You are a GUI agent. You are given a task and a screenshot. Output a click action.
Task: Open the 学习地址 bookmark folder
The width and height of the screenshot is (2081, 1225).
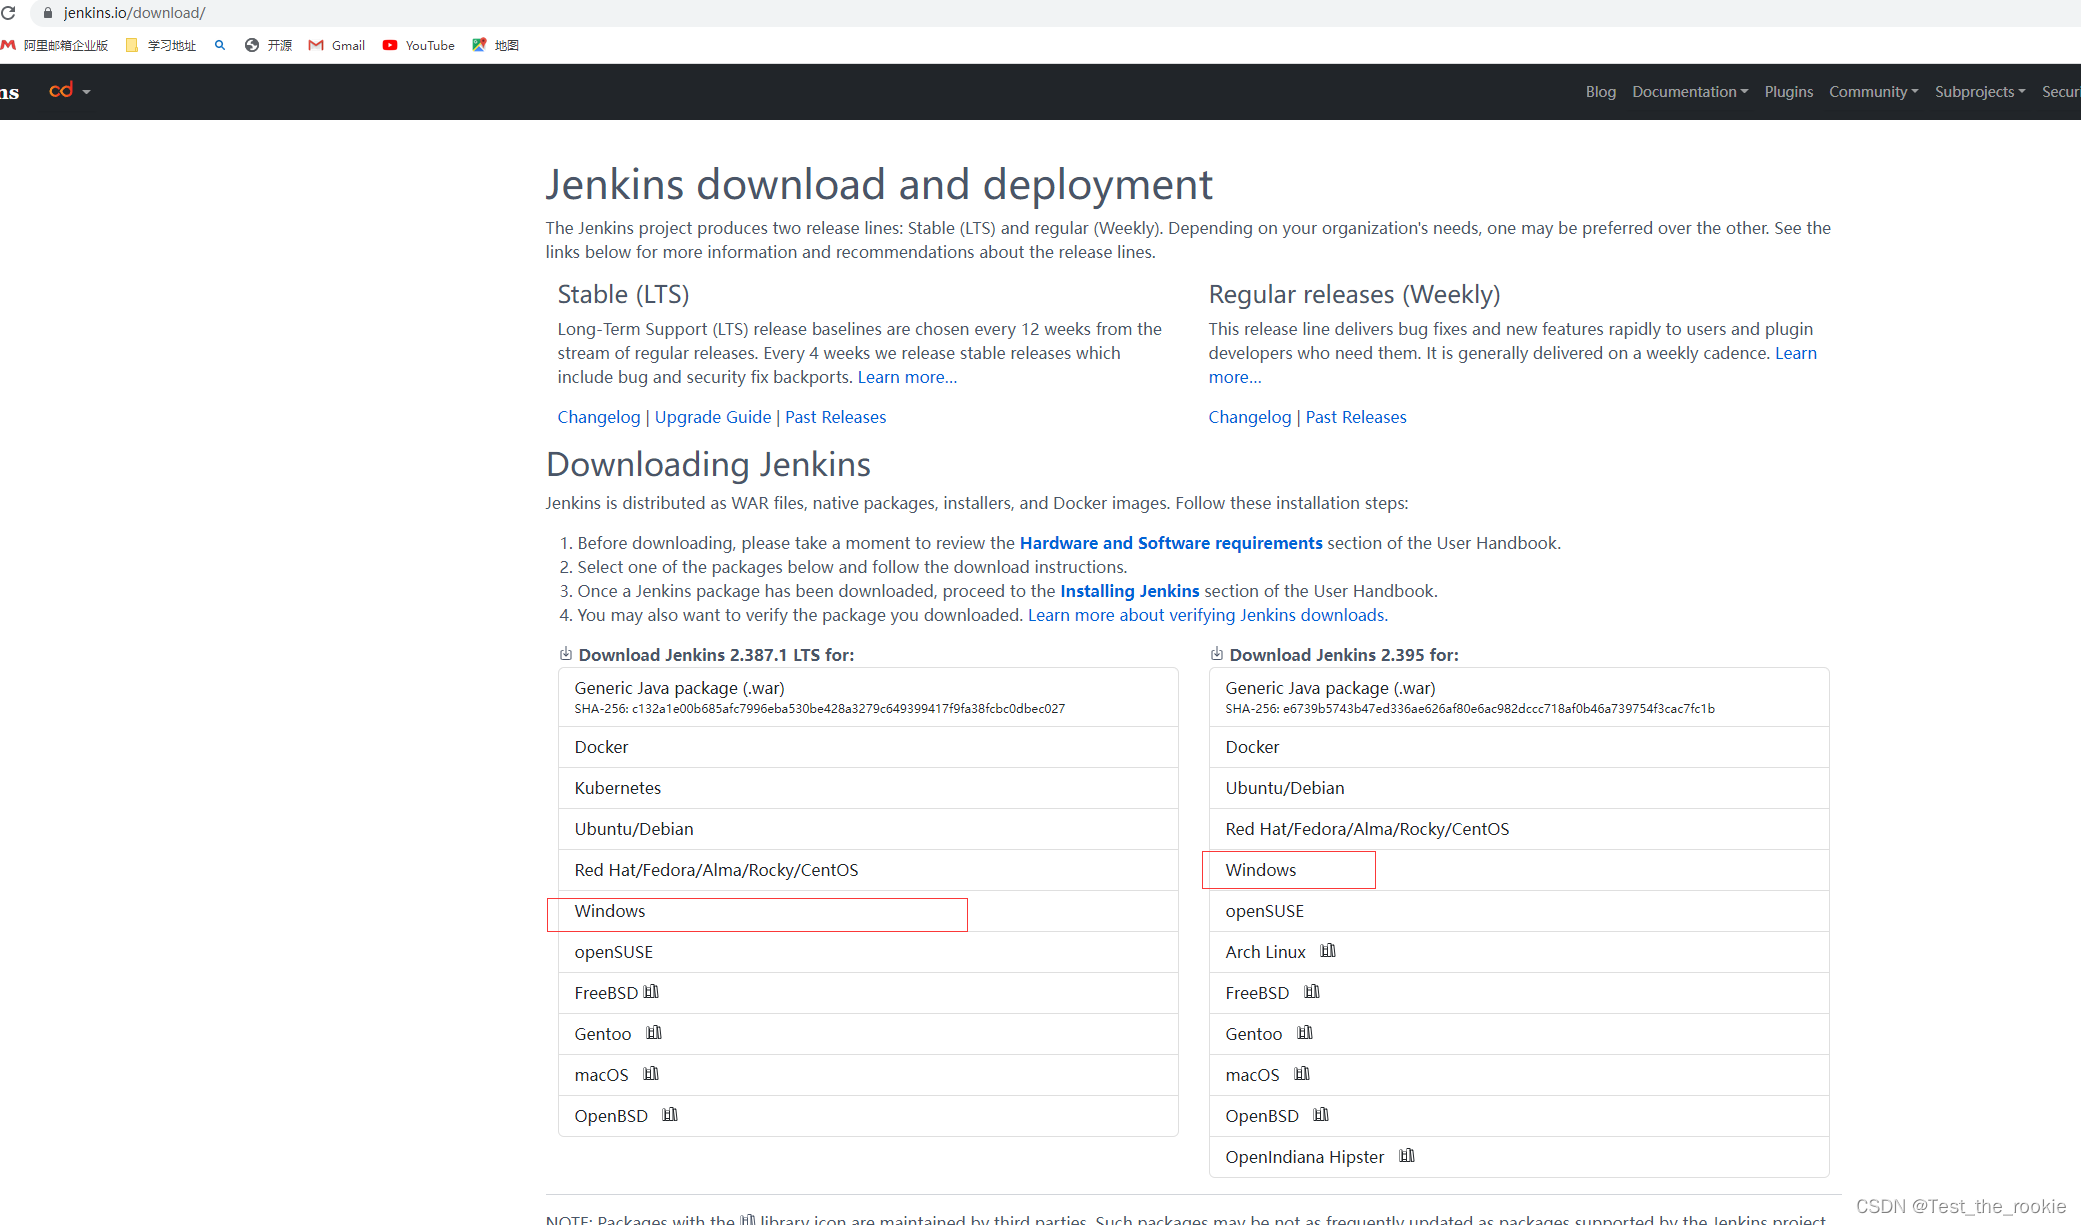(x=161, y=45)
